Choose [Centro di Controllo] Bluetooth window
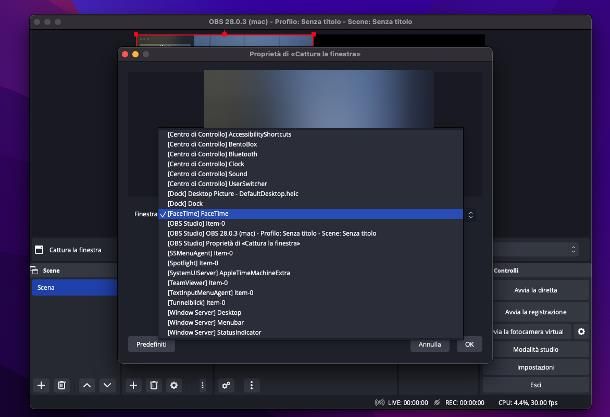The width and height of the screenshot is (610, 417). (x=310, y=154)
